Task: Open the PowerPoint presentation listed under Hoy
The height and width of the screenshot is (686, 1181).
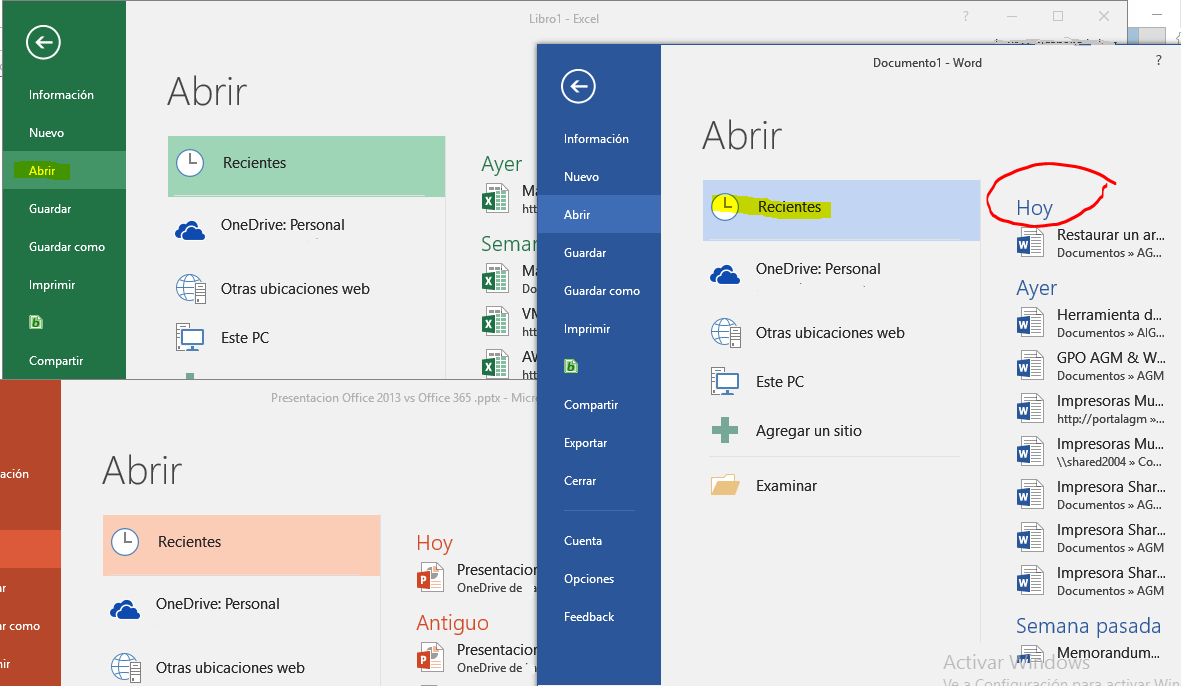Action: point(477,578)
